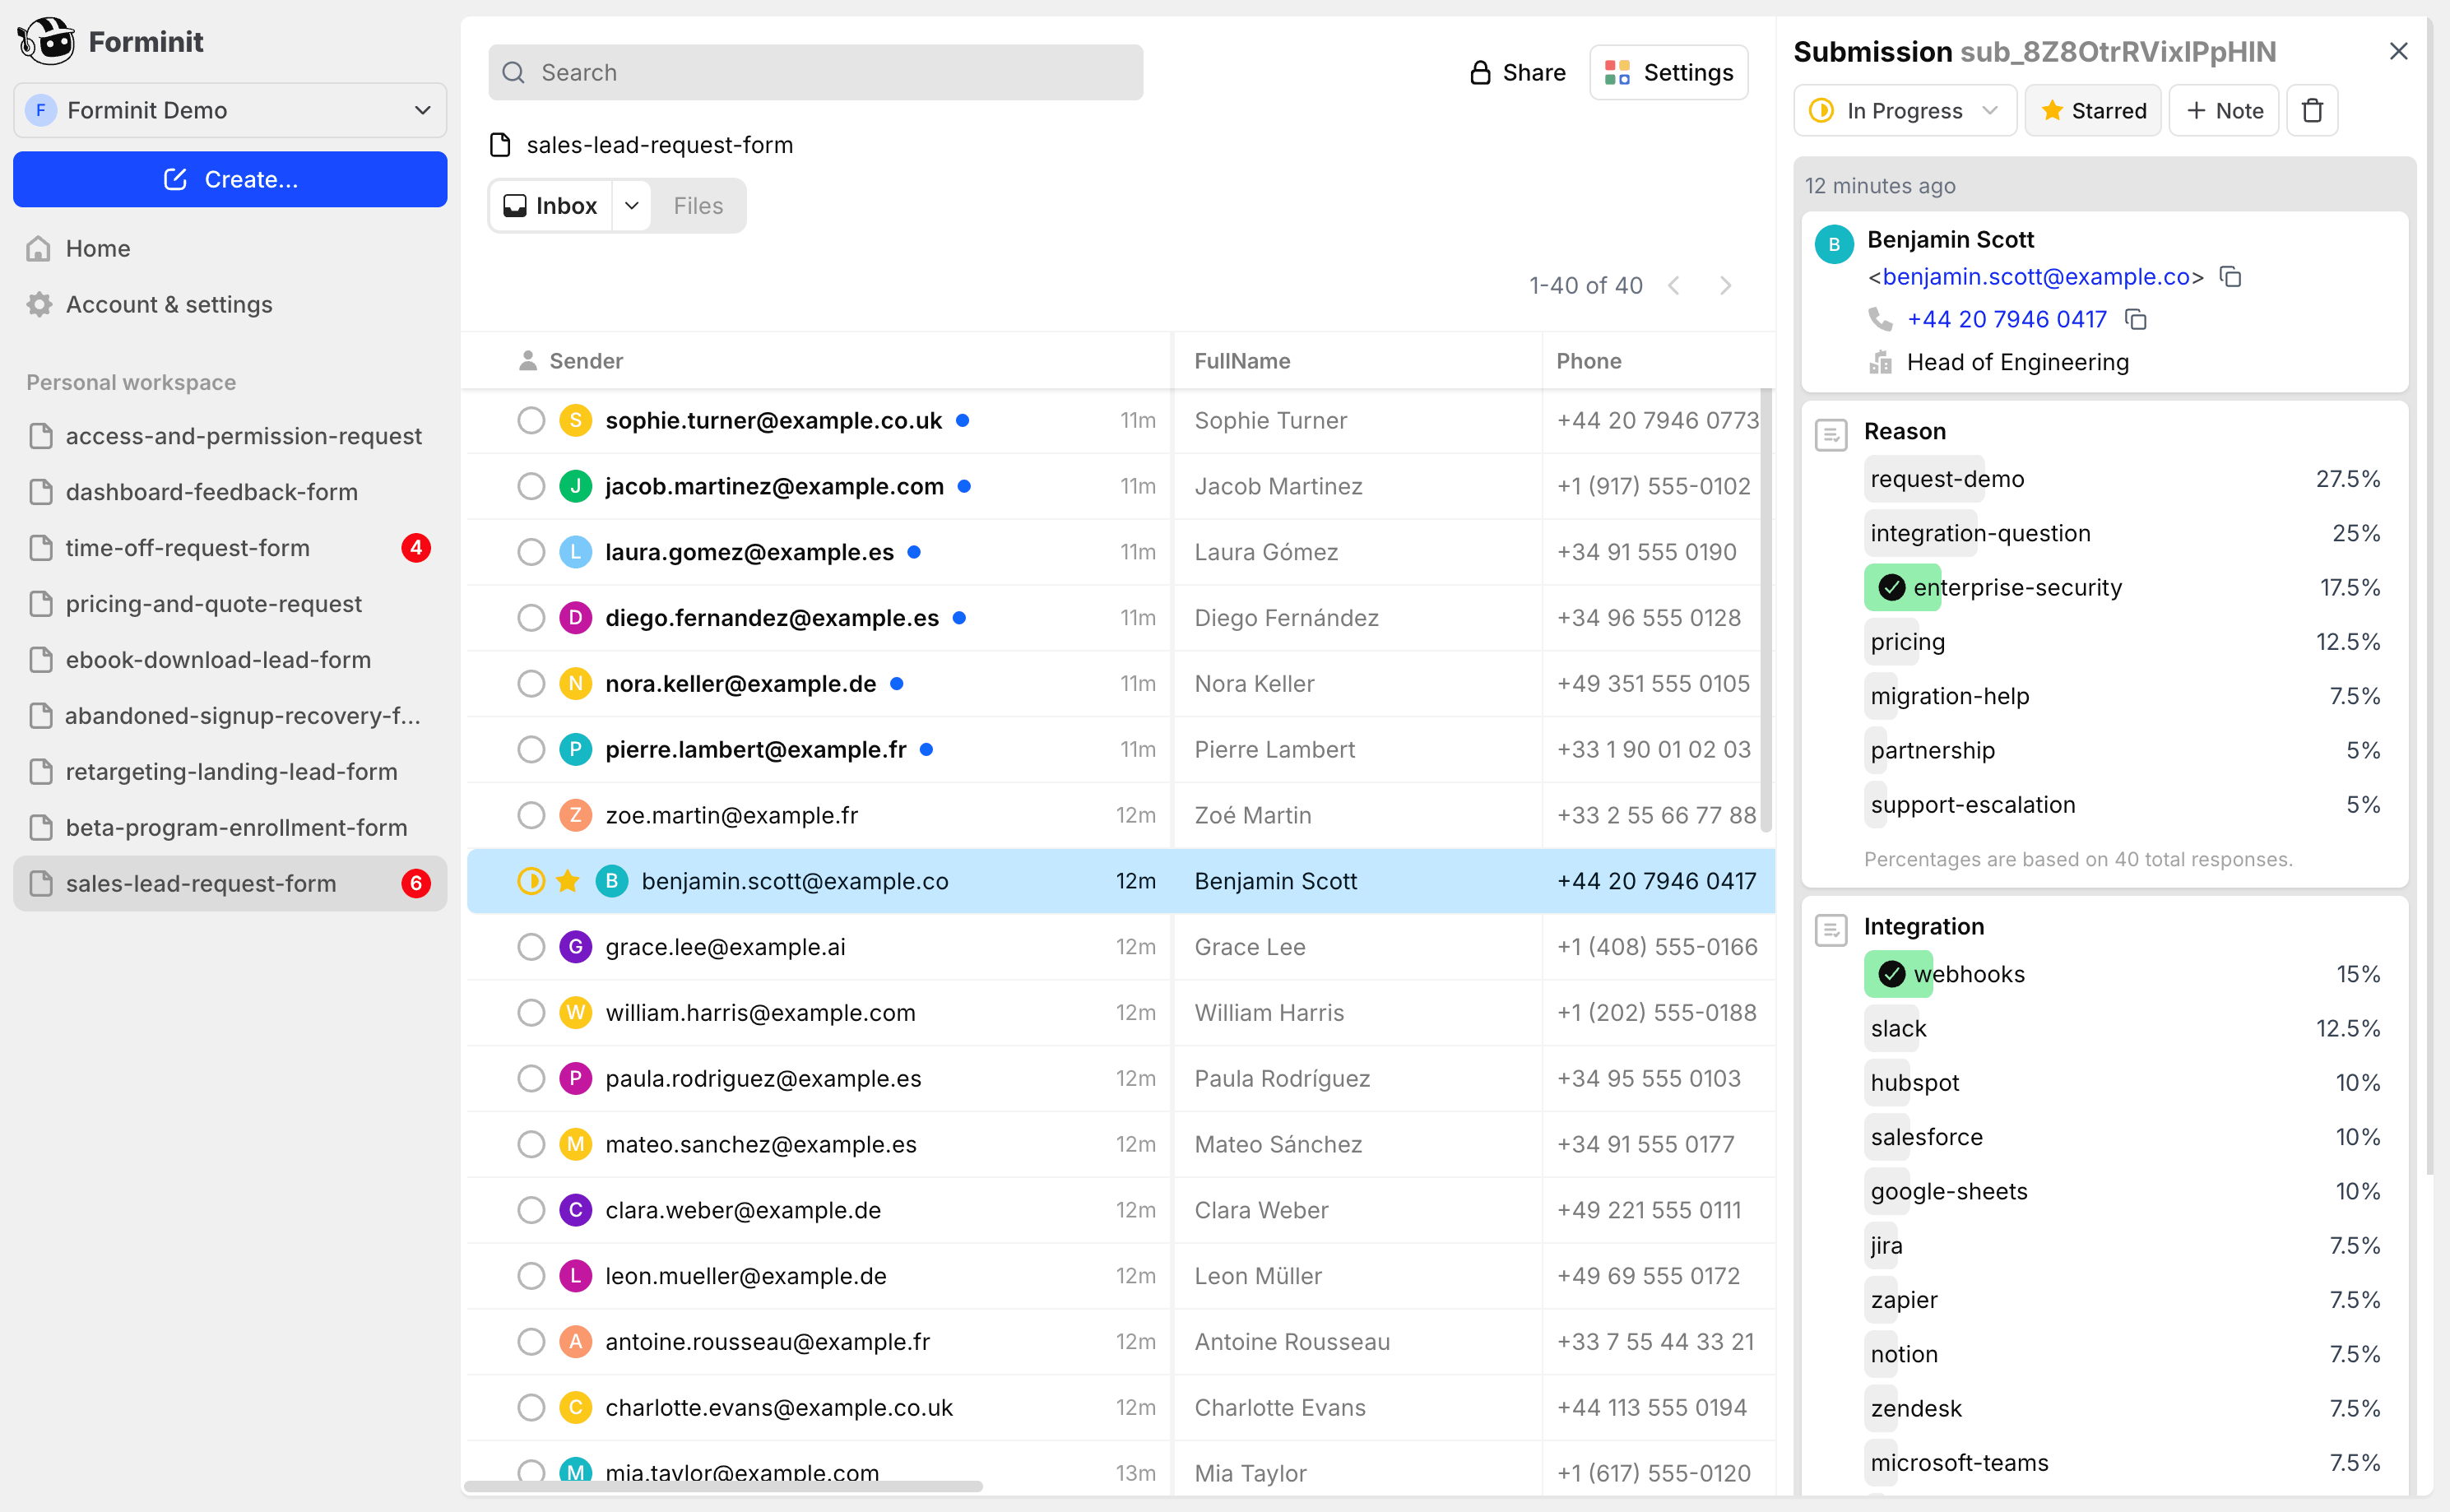Delete submission with trash icon
2450x1512 pixels.
point(2312,111)
